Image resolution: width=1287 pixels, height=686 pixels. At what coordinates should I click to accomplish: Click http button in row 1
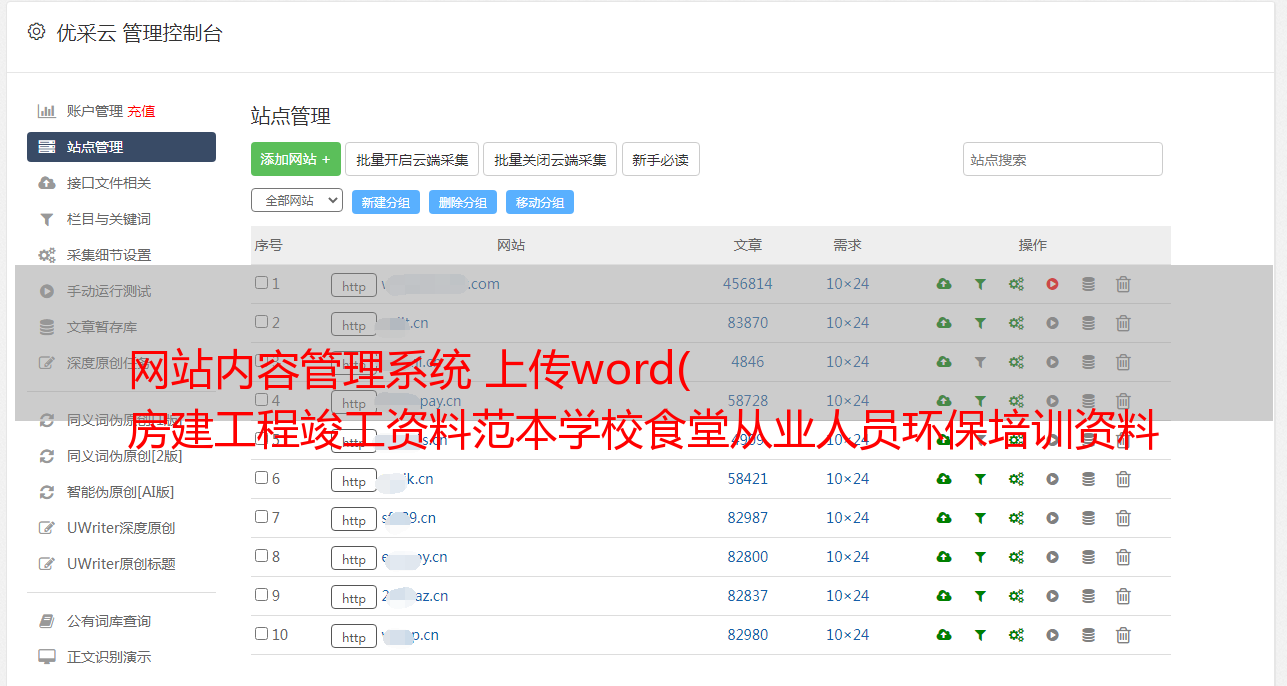[x=354, y=286]
